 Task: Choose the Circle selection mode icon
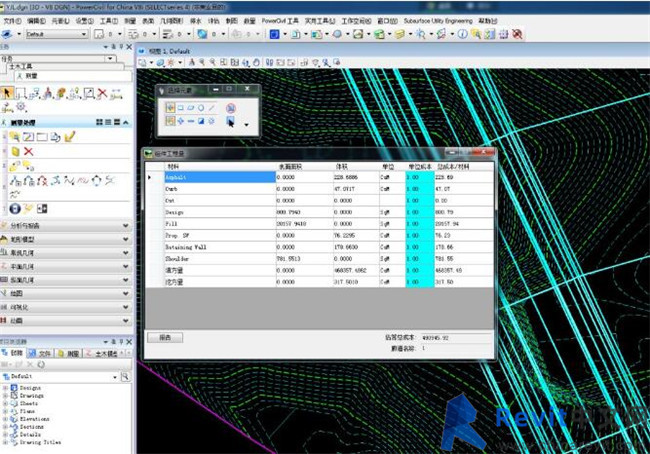pos(201,108)
